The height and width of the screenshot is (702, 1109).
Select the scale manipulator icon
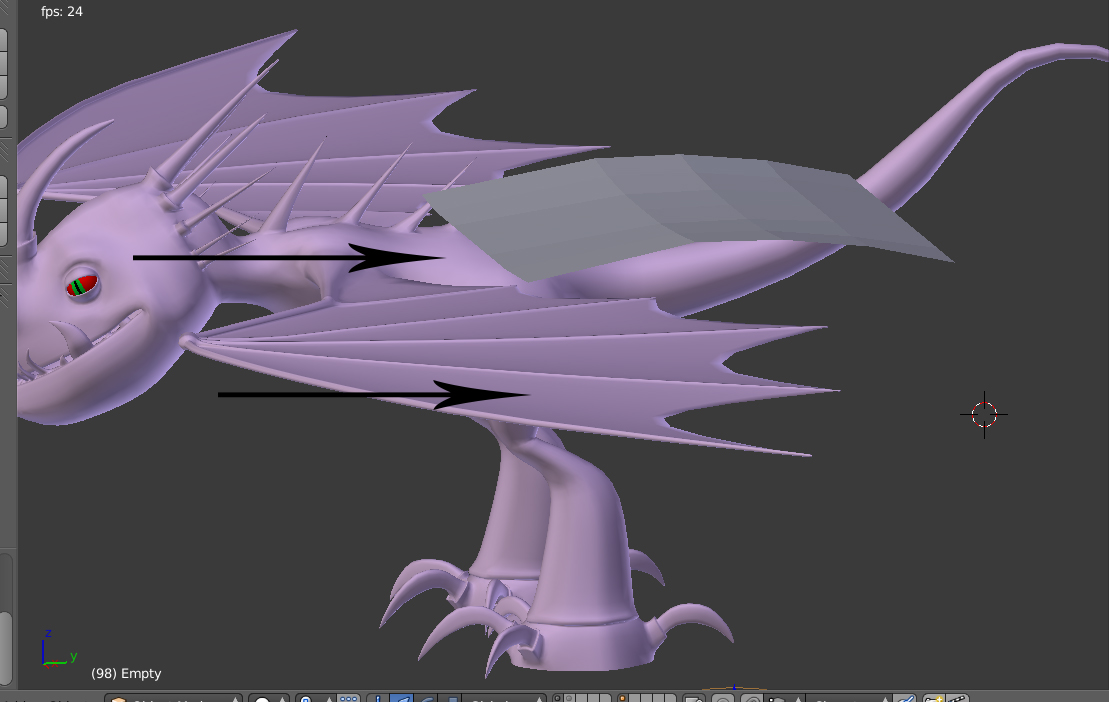pyautogui.click(x=451, y=698)
